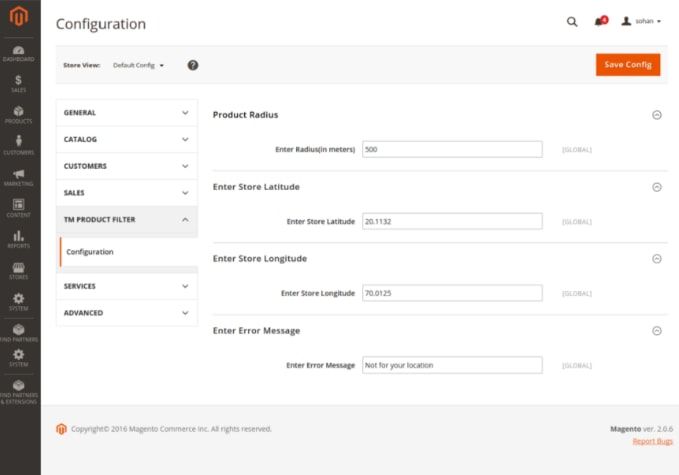Select the Configuration item under TM Product Filter

point(90,252)
